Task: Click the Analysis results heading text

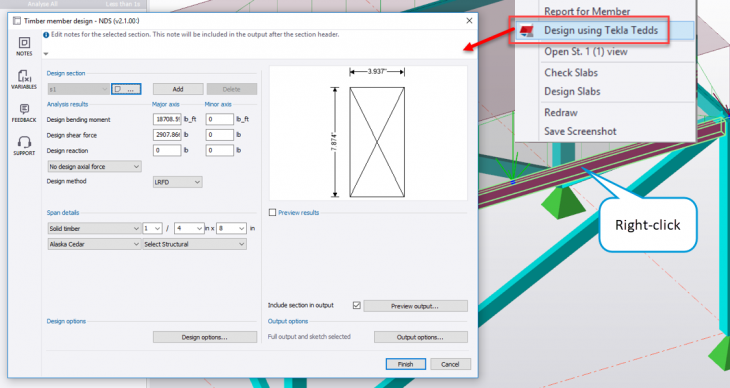Action: point(67,104)
